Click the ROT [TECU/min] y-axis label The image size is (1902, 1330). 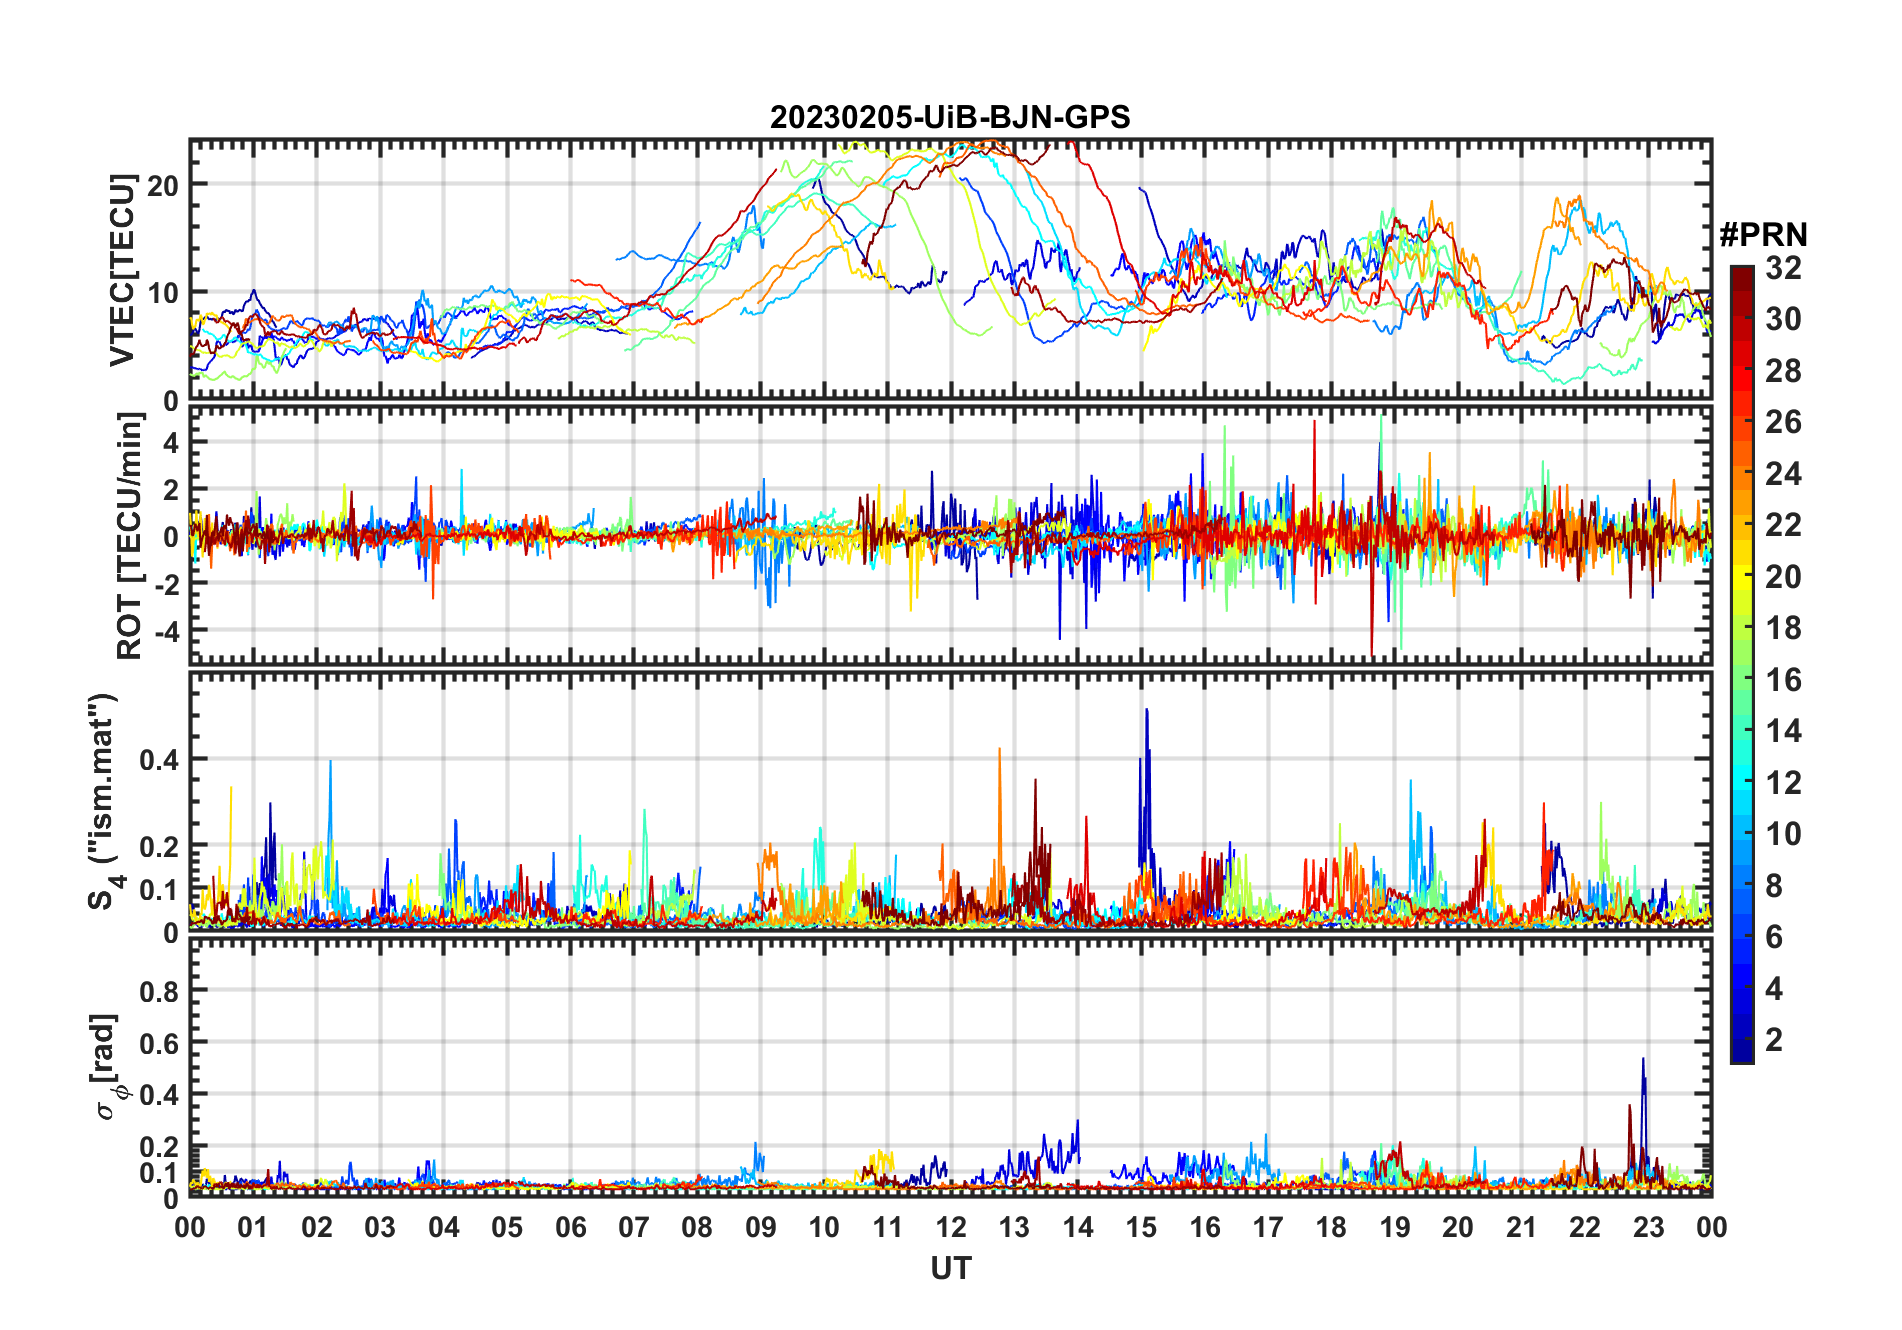click(129, 536)
